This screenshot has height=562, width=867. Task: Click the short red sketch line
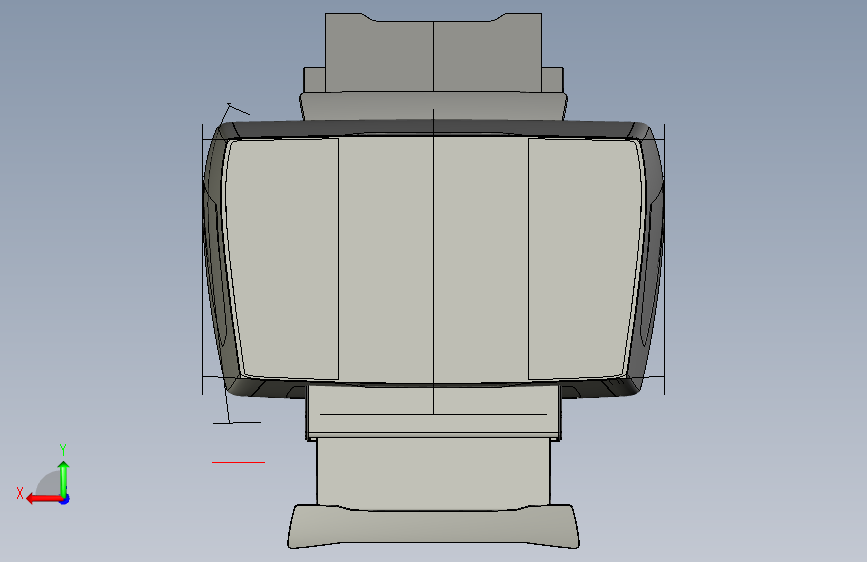click(238, 462)
